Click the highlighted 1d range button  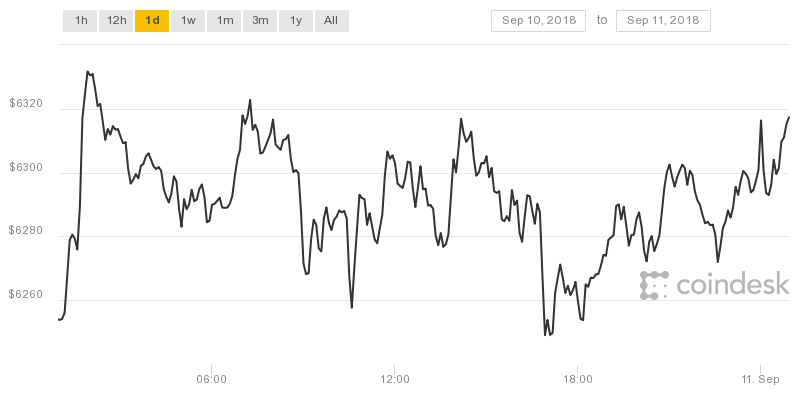pos(152,21)
